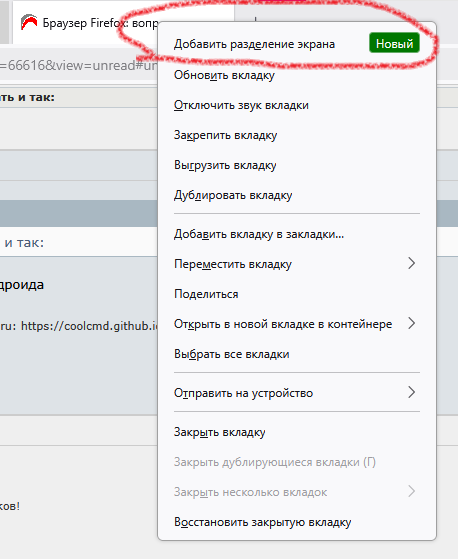
Task: Click the URL bar with "view=unread"
Action: pyautogui.click(x=79, y=65)
